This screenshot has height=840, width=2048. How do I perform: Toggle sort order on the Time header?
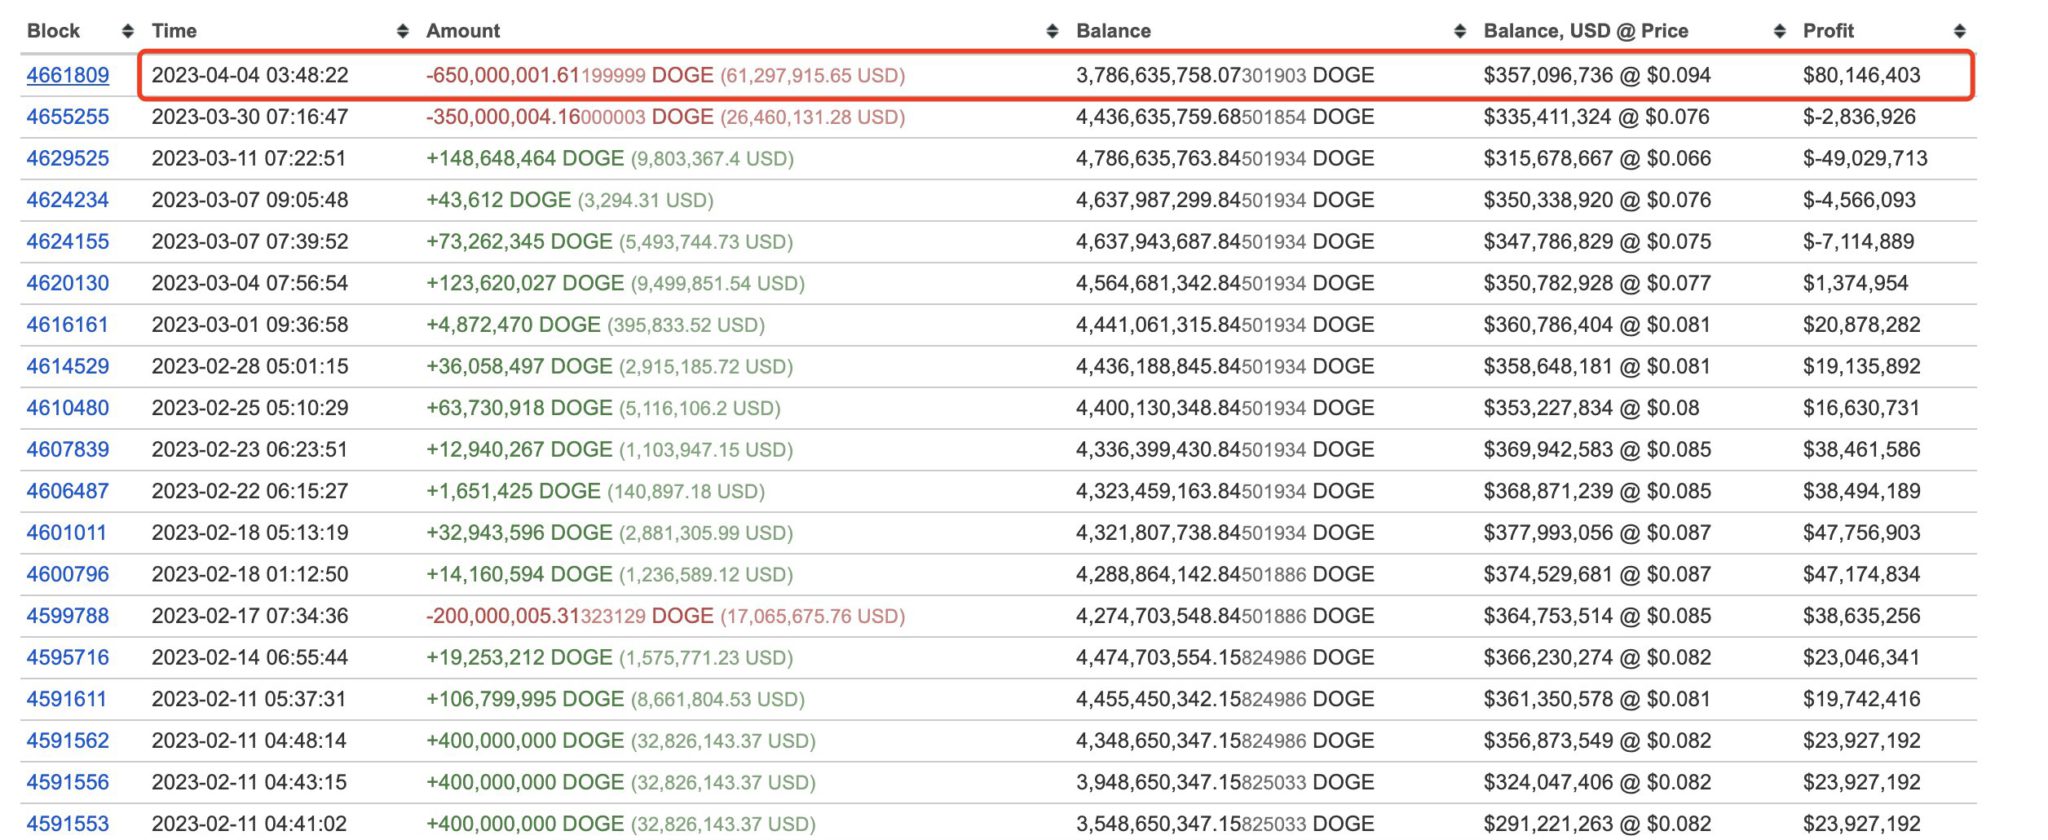coord(176,30)
